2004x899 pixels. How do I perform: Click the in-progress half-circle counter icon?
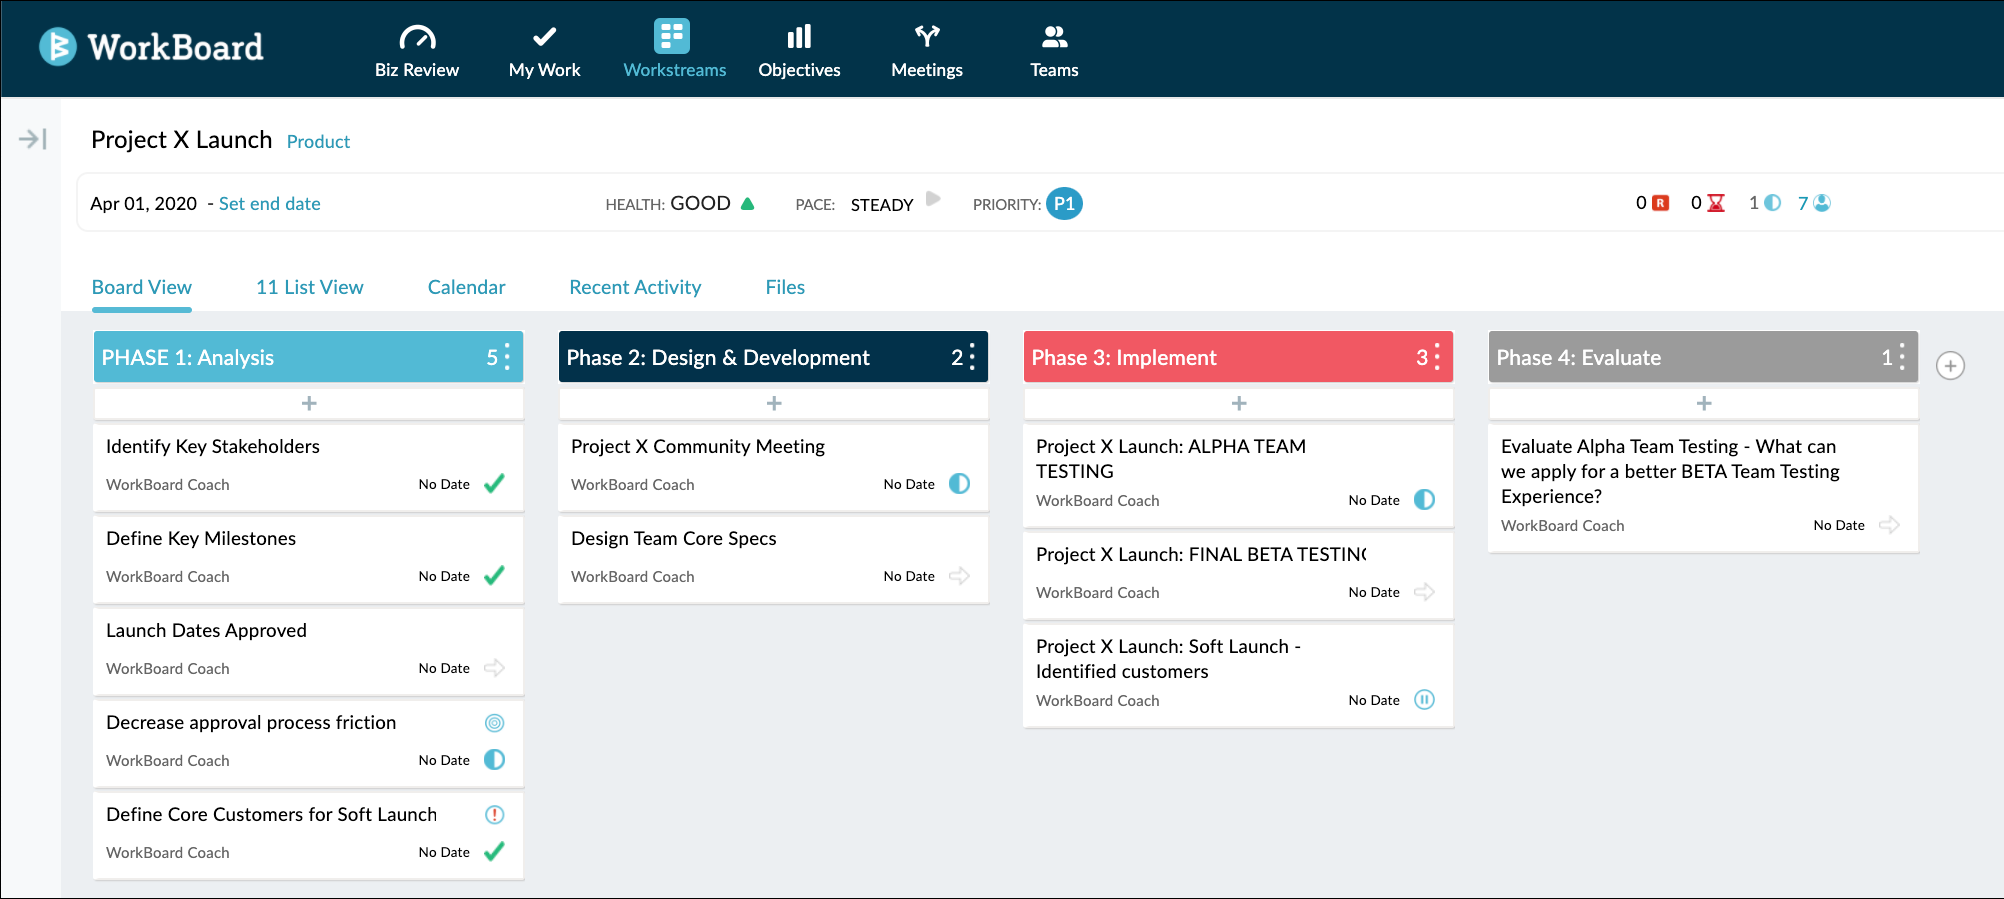click(1773, 203)
